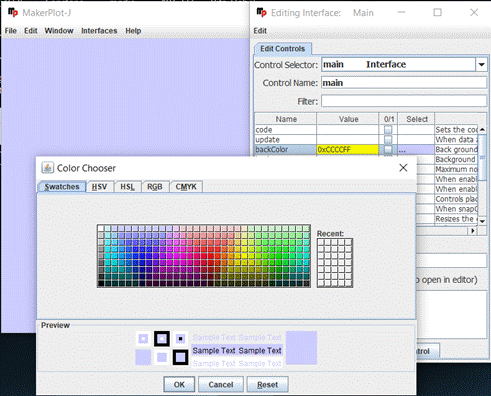Toggle the 0/1 checkbox in code row
This screenshot has width=491, height=396.
click(388, 130)
